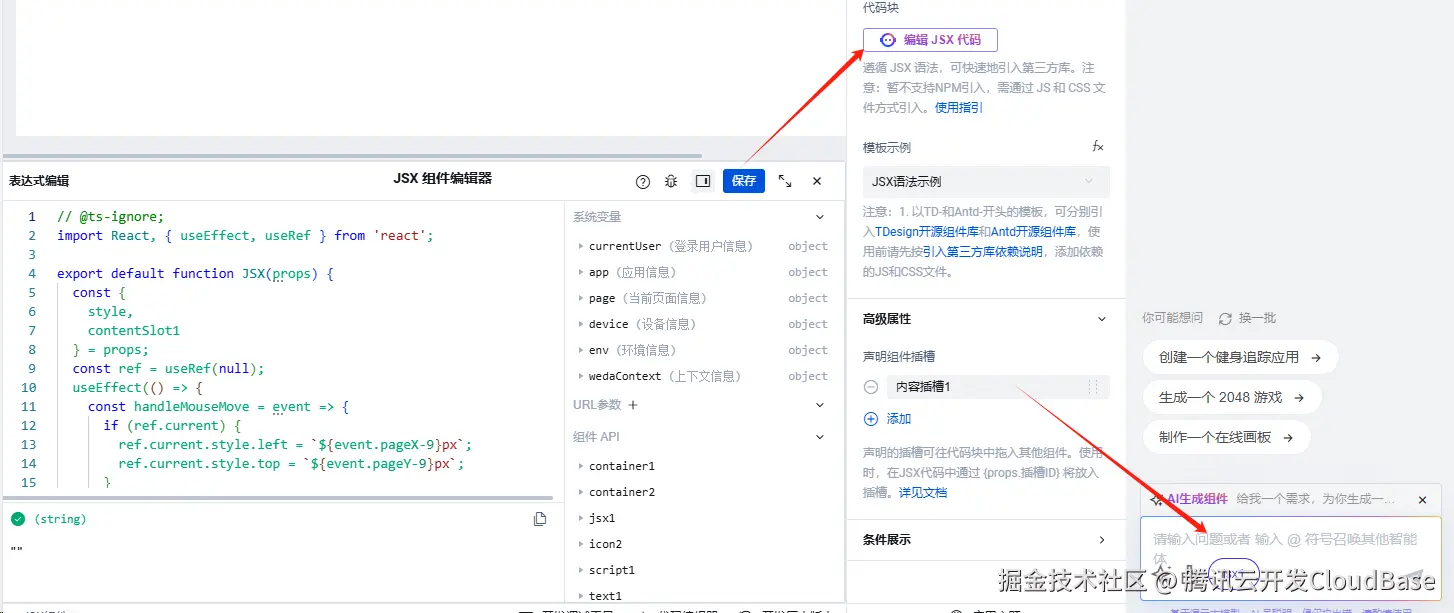
Task: Click the plus icon beside 添加
Action: (871, 419)
